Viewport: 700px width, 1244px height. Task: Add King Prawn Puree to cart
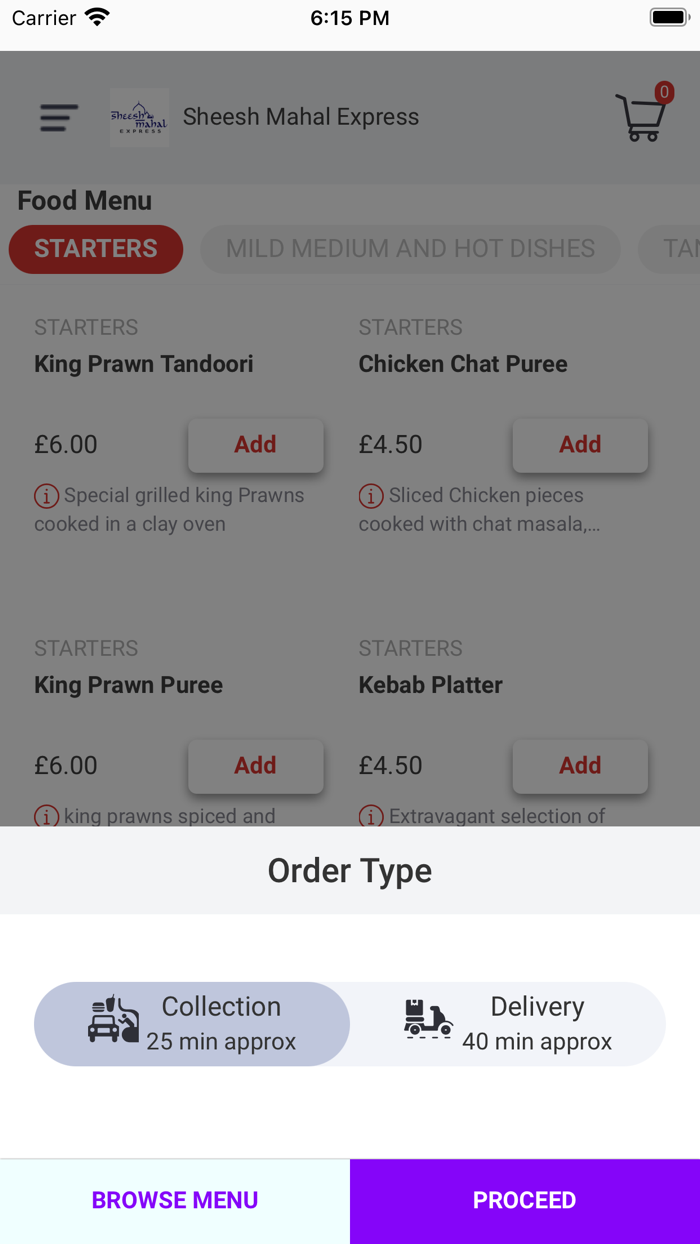[255, 766]
